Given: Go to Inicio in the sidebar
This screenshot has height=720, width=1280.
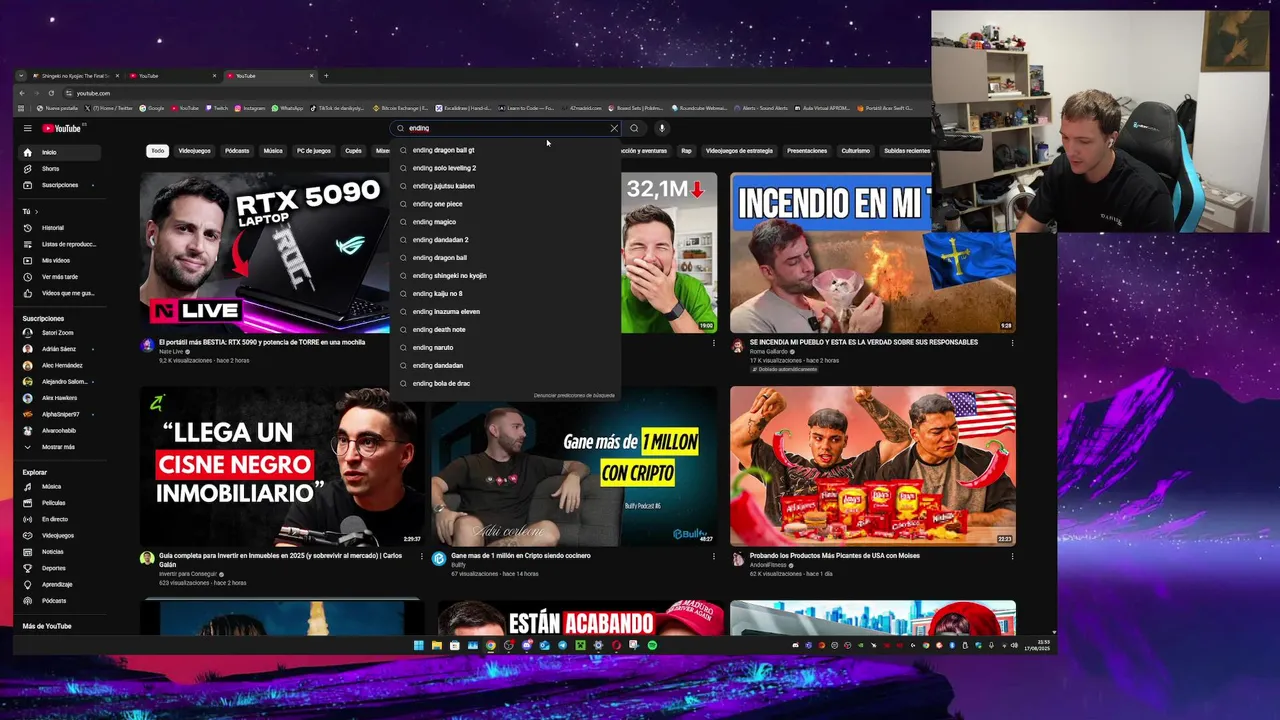Looking at the screenshot, I should pyautogui.click(x=60, y=152).
